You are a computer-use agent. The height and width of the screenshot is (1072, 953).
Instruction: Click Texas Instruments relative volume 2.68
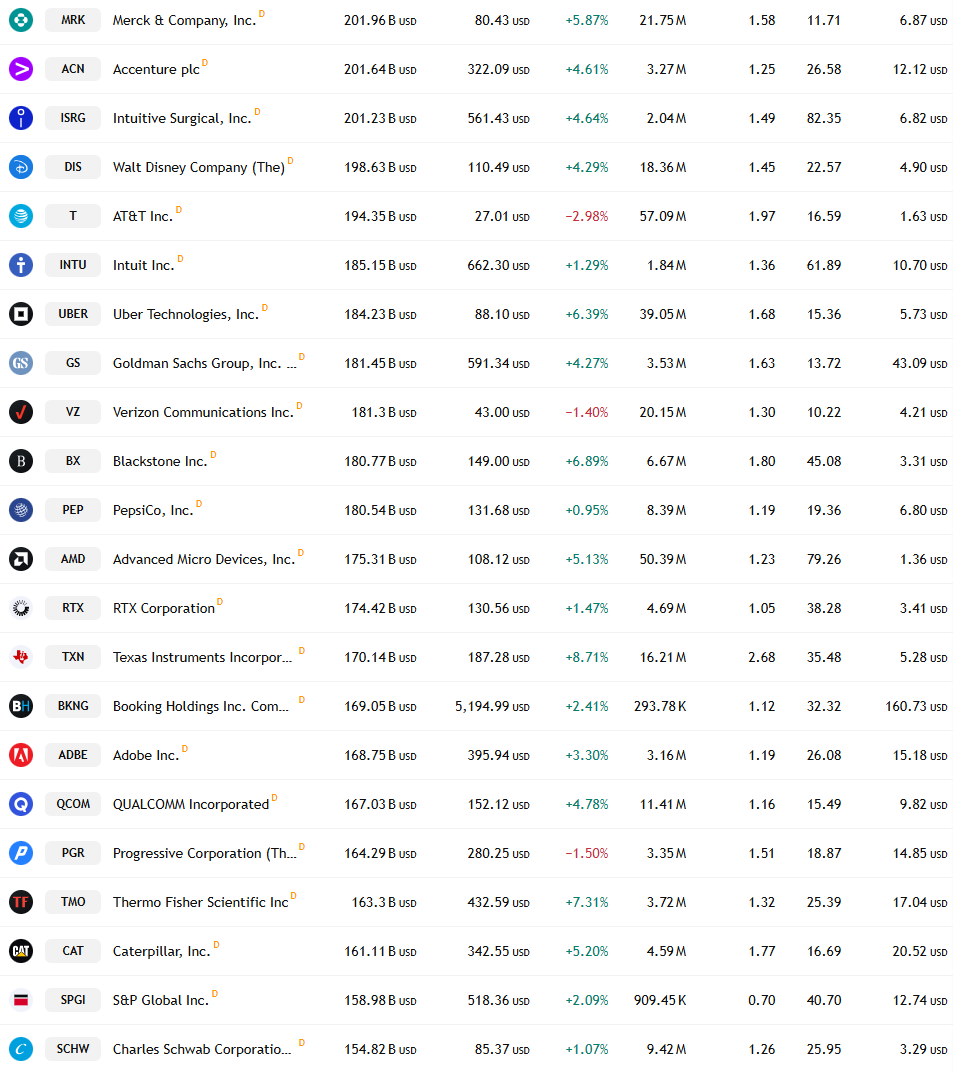762,658
